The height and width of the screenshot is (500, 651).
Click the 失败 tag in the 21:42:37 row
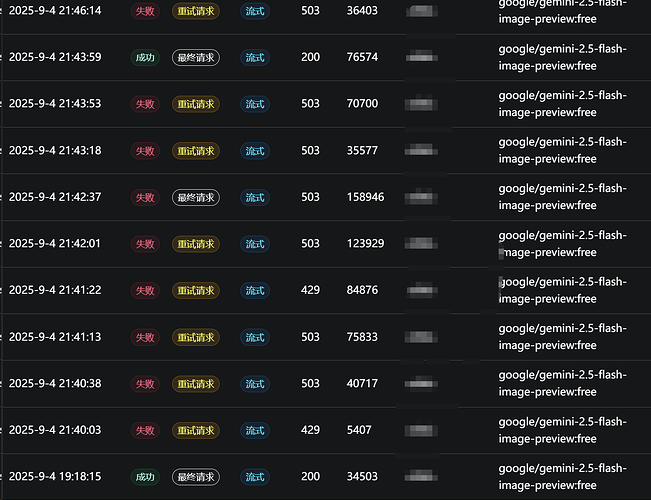[145, 197]
